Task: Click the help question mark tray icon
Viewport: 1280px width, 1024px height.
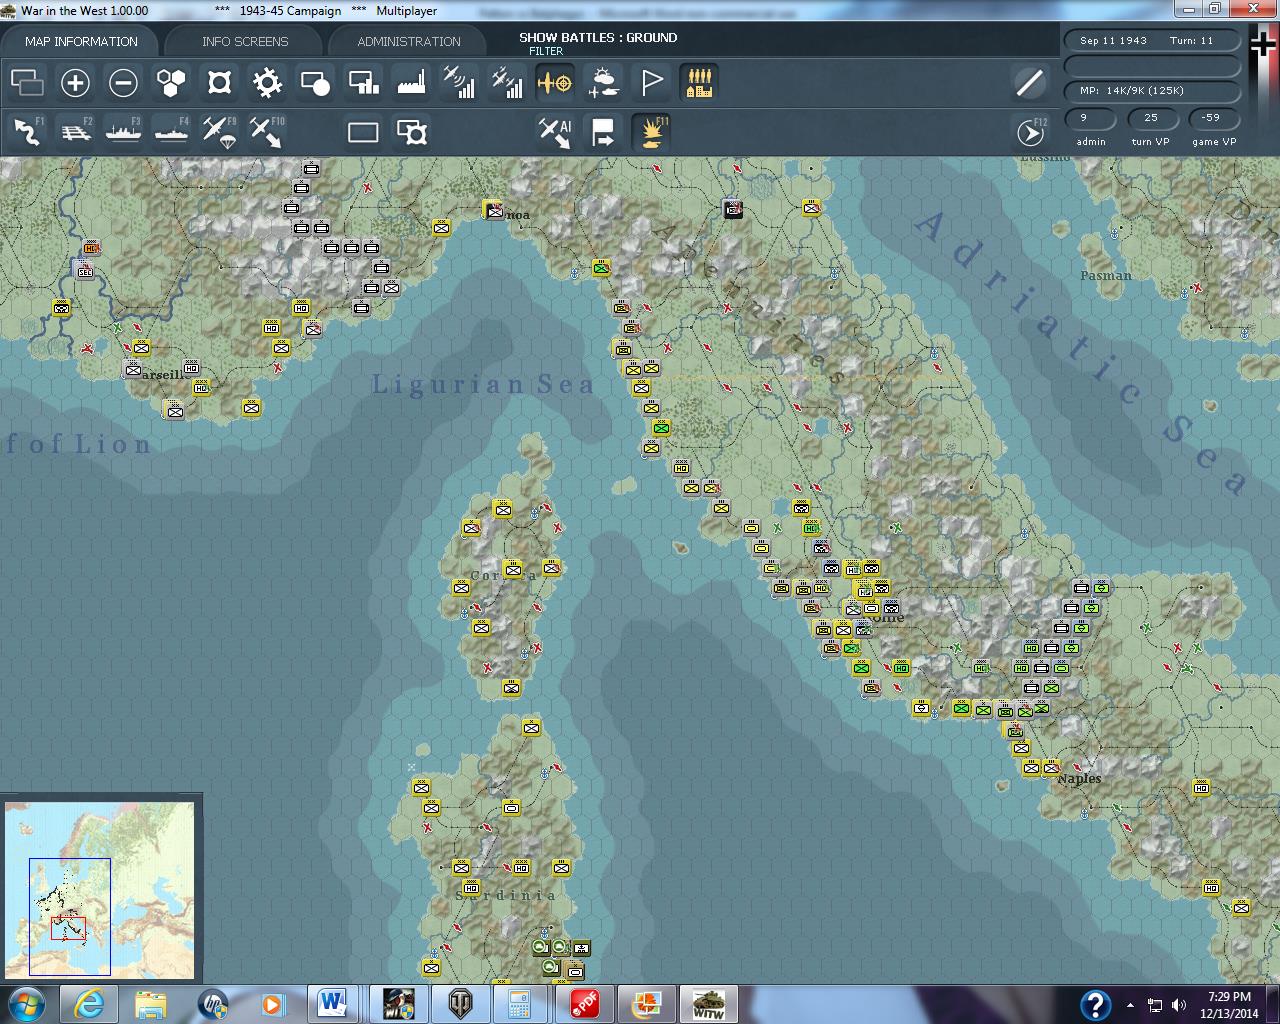Action: [x=1096, y=1005]
